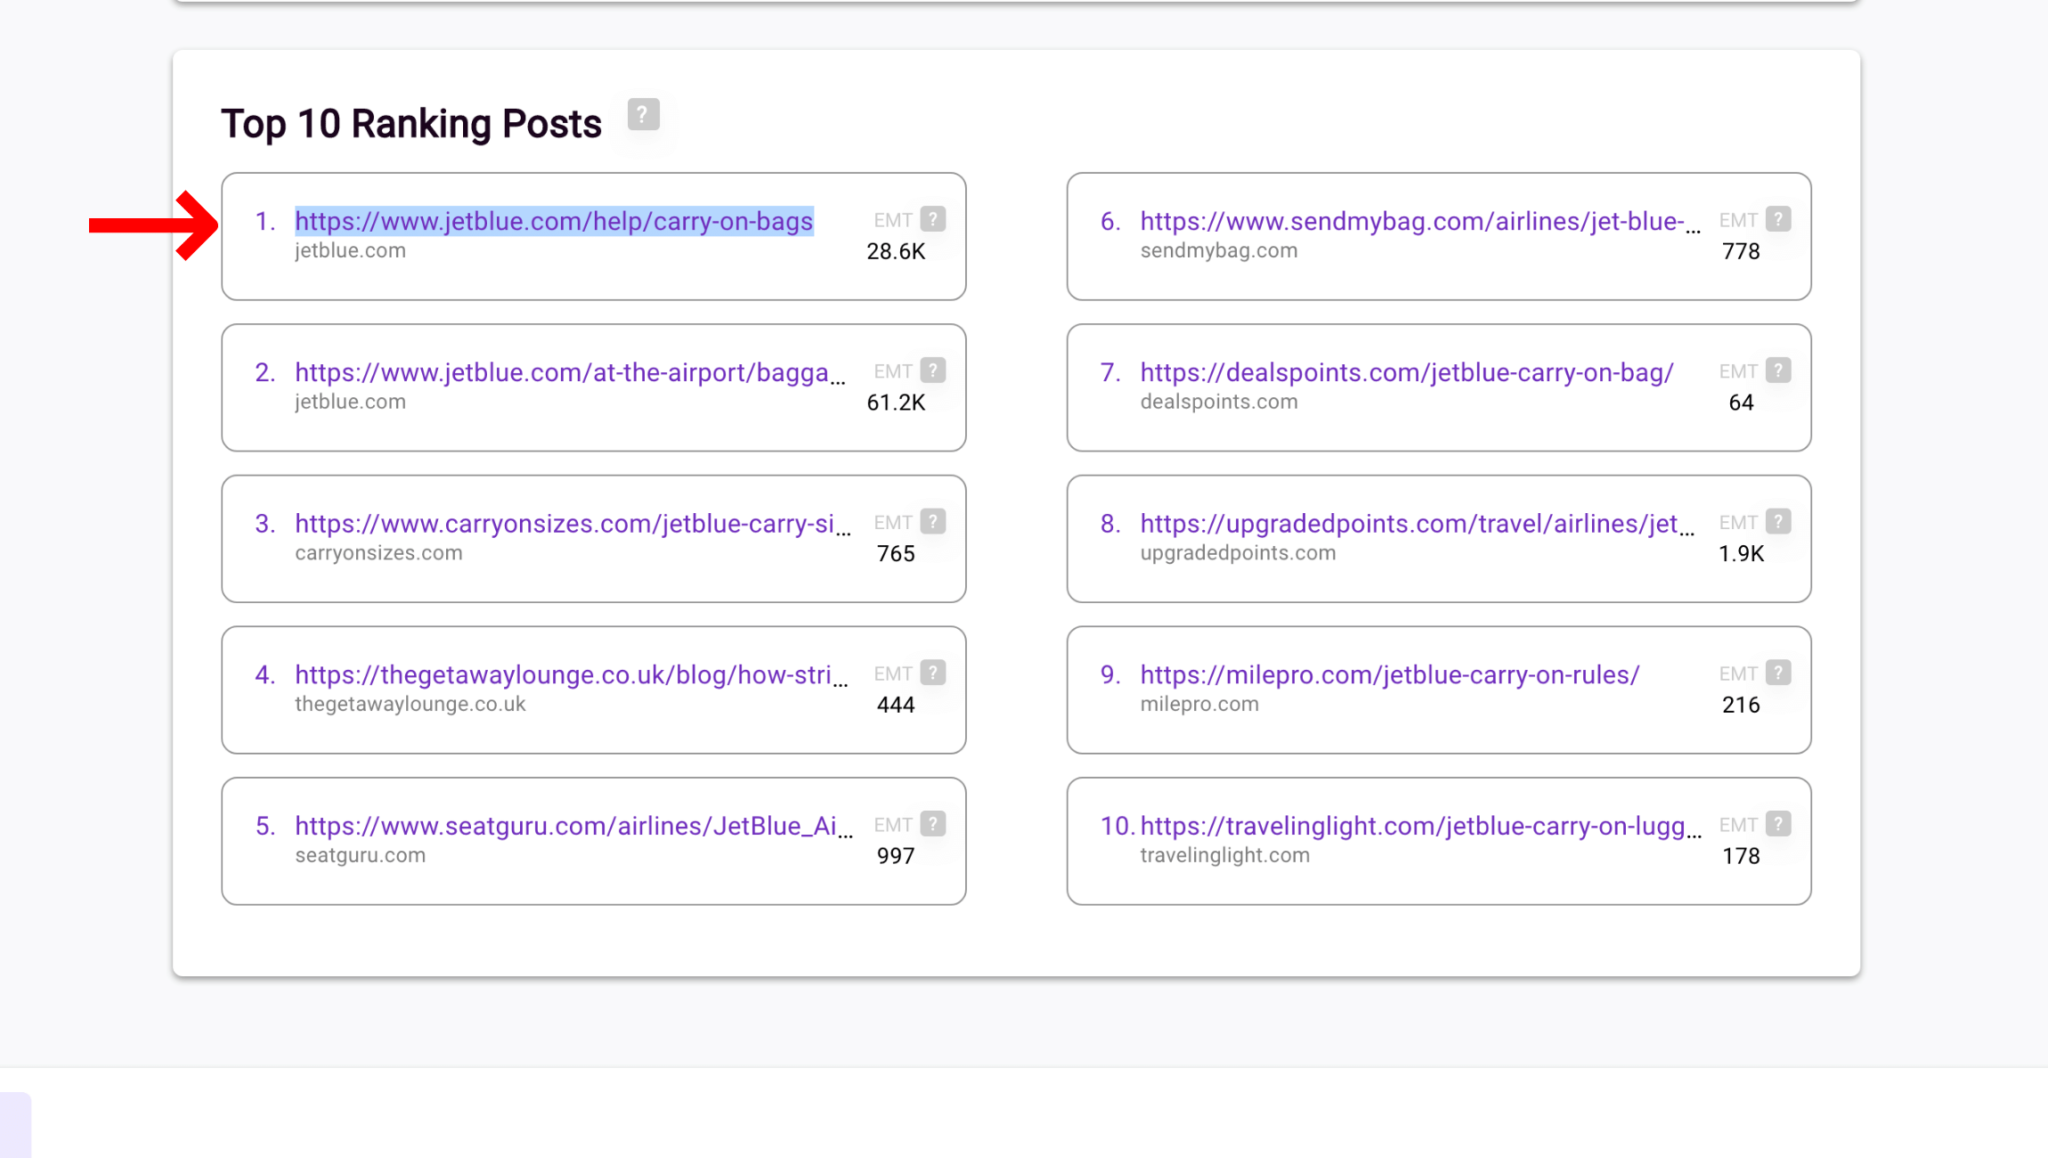Click the EMT help icon on the seatguru.com card
Screen dimensions: 2048x1158
point(933,823)
